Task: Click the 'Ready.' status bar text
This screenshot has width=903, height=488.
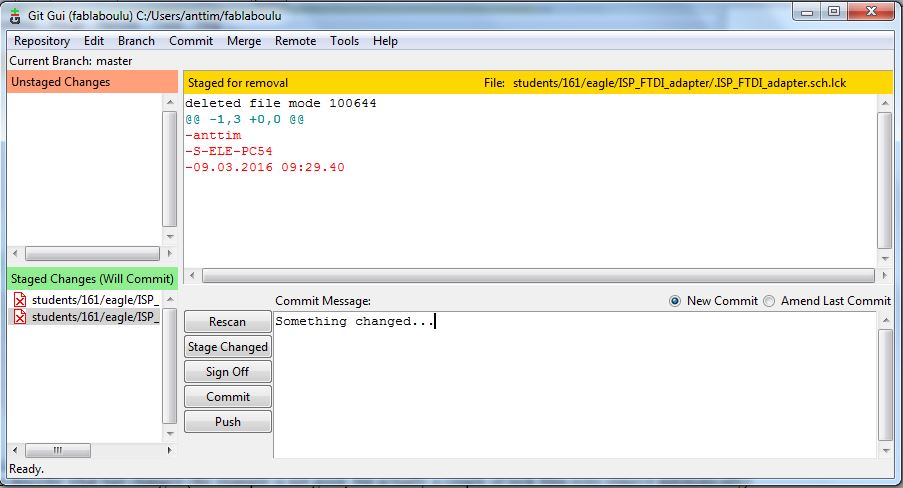Action: (26, 469)
